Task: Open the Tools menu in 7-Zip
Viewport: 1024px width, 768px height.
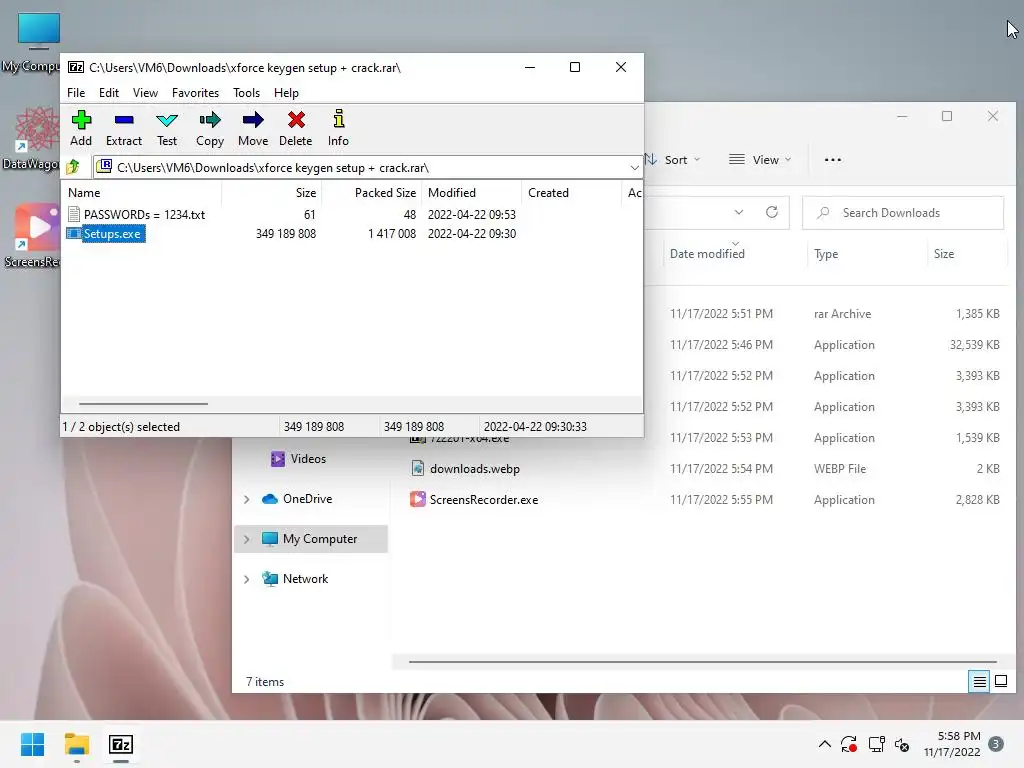Action: coord(246,93)
